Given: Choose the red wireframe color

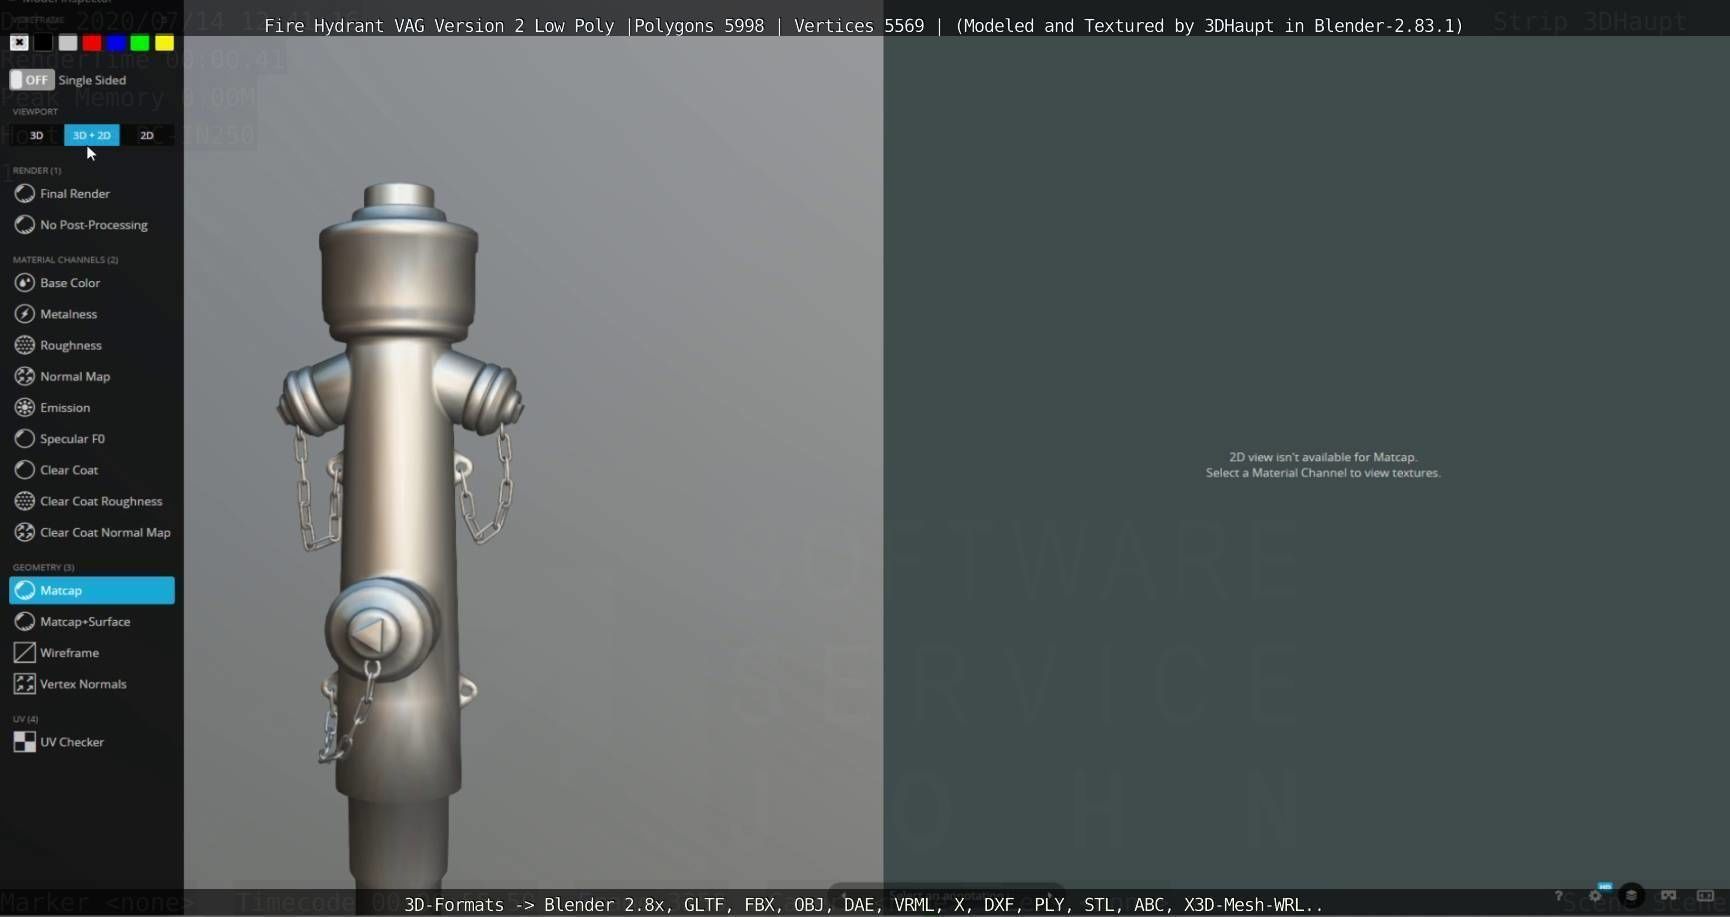Looking at the screenshot, I should coord(92,42).
